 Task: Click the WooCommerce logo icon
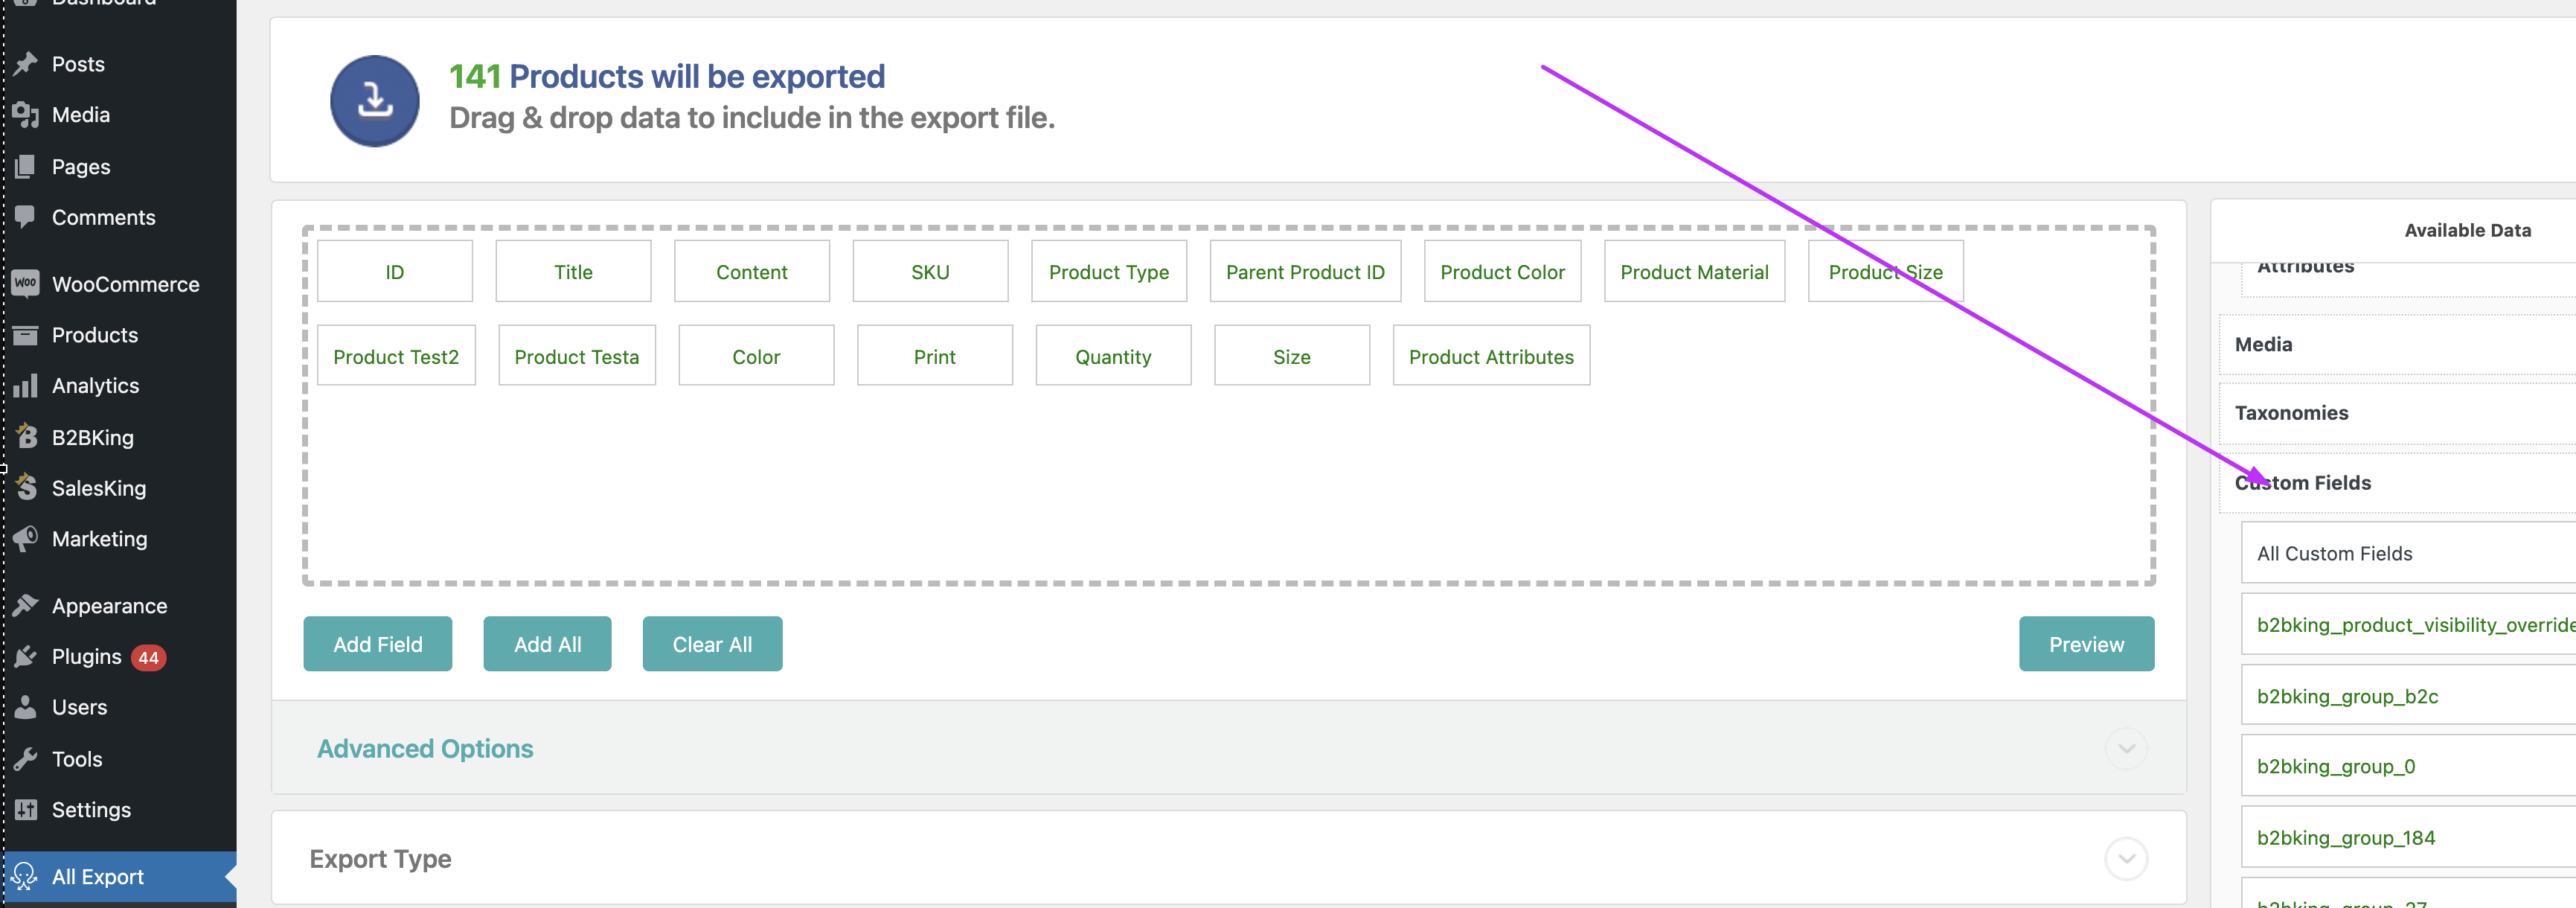point(26,284)
